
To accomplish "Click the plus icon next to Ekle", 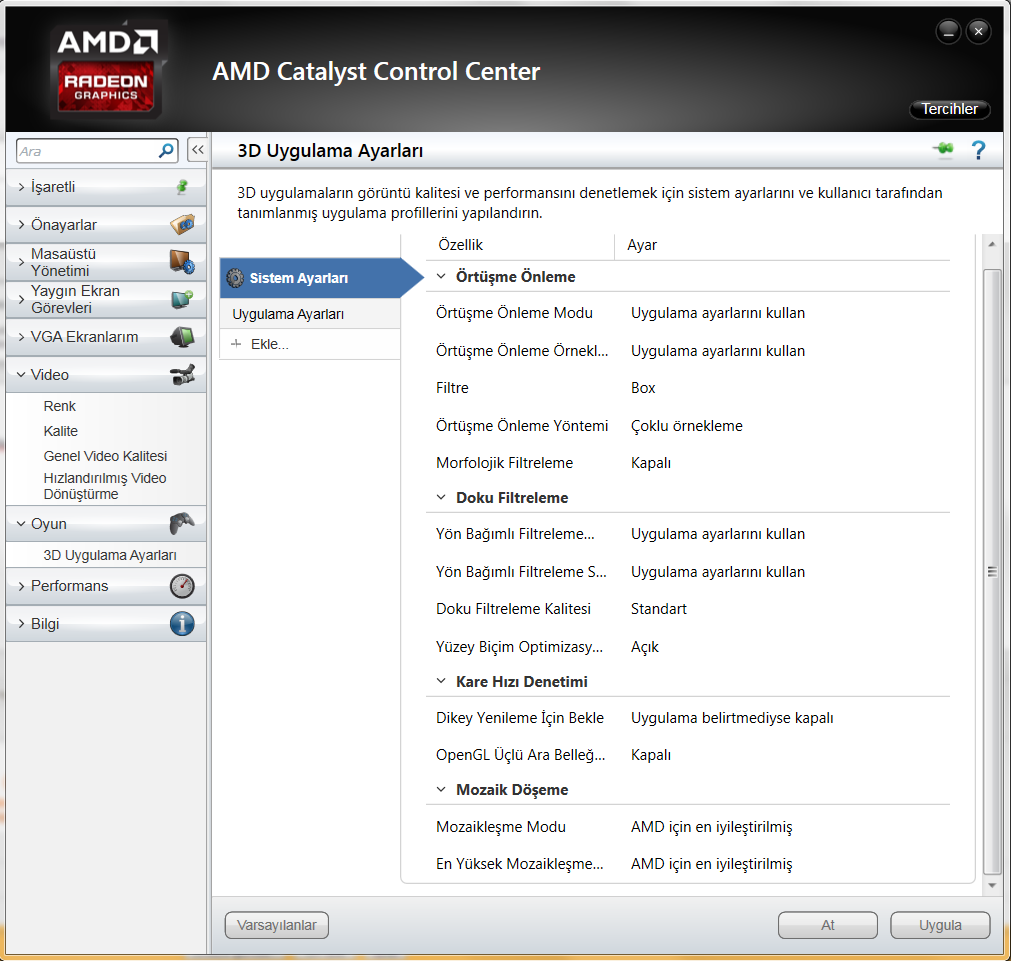I will (236, 344).
